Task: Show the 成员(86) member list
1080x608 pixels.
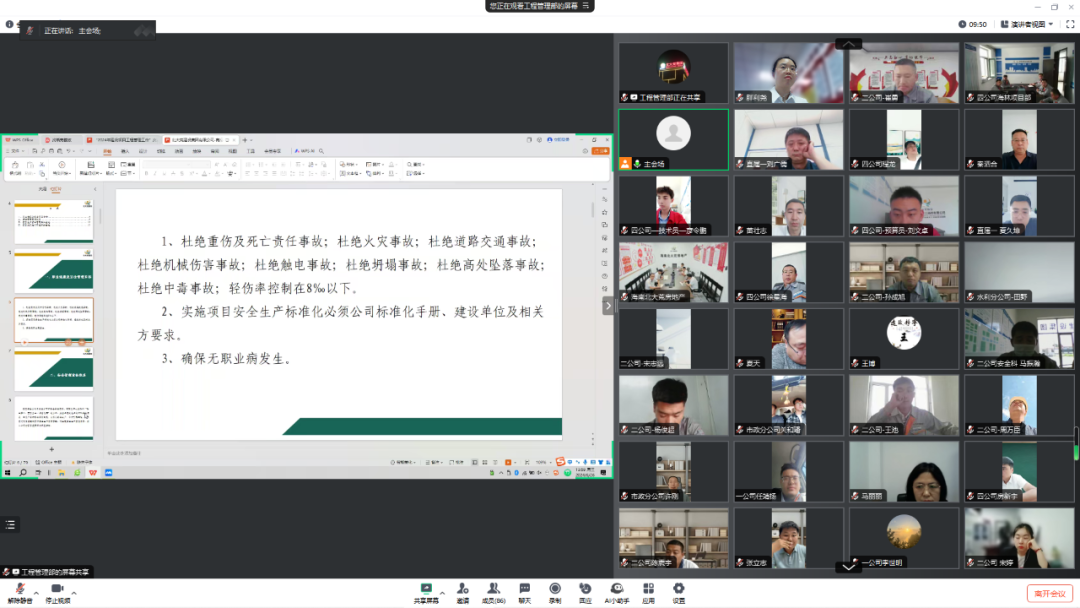Action: pyautogui.click(x=493, y=590)
